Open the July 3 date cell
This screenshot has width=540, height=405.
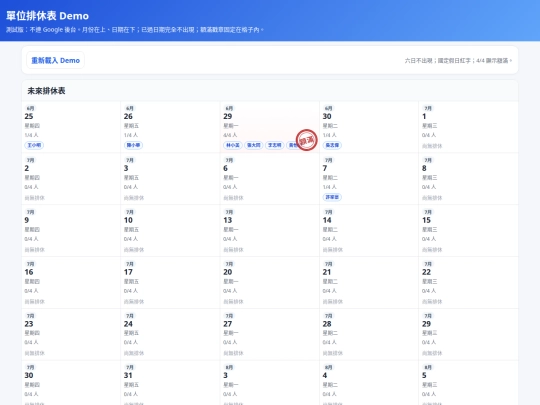[x=170, y=179]
